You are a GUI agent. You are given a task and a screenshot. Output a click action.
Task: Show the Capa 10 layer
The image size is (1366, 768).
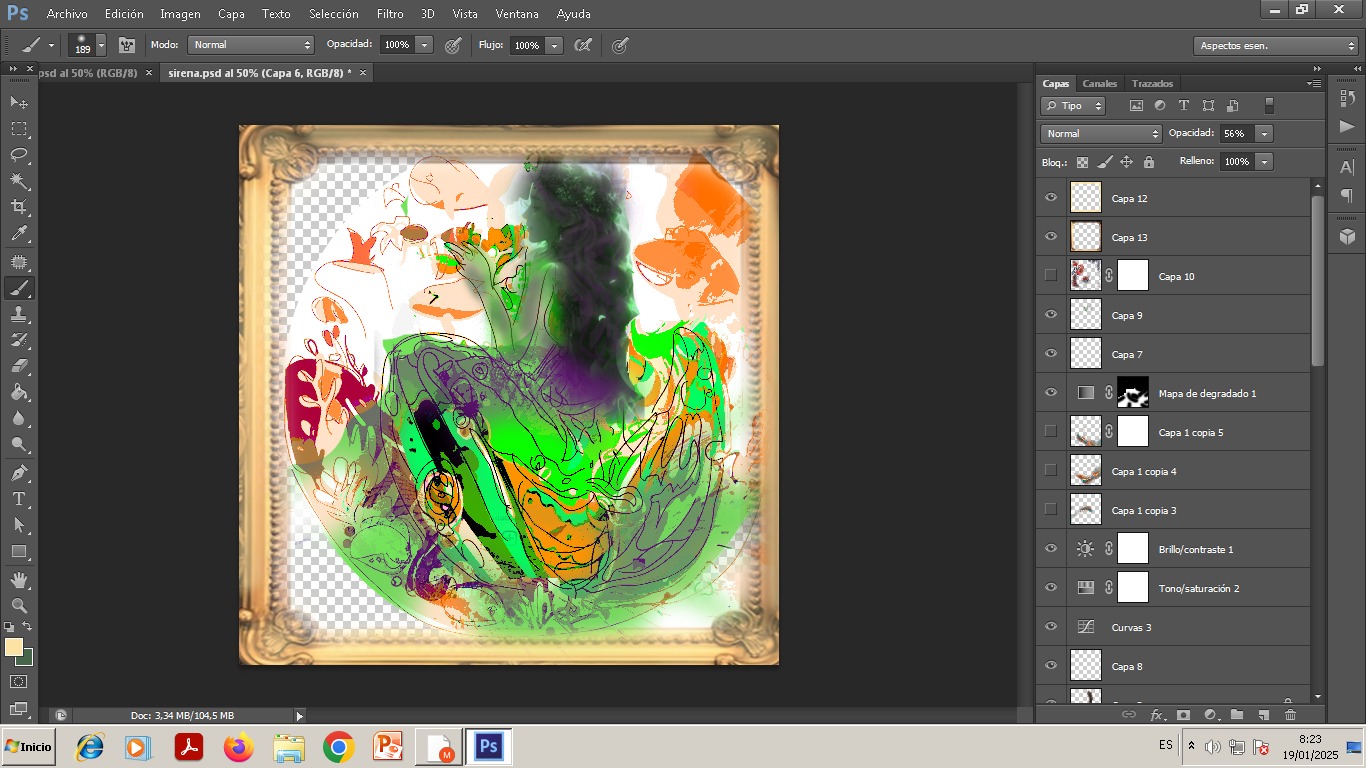(1050, 276)
